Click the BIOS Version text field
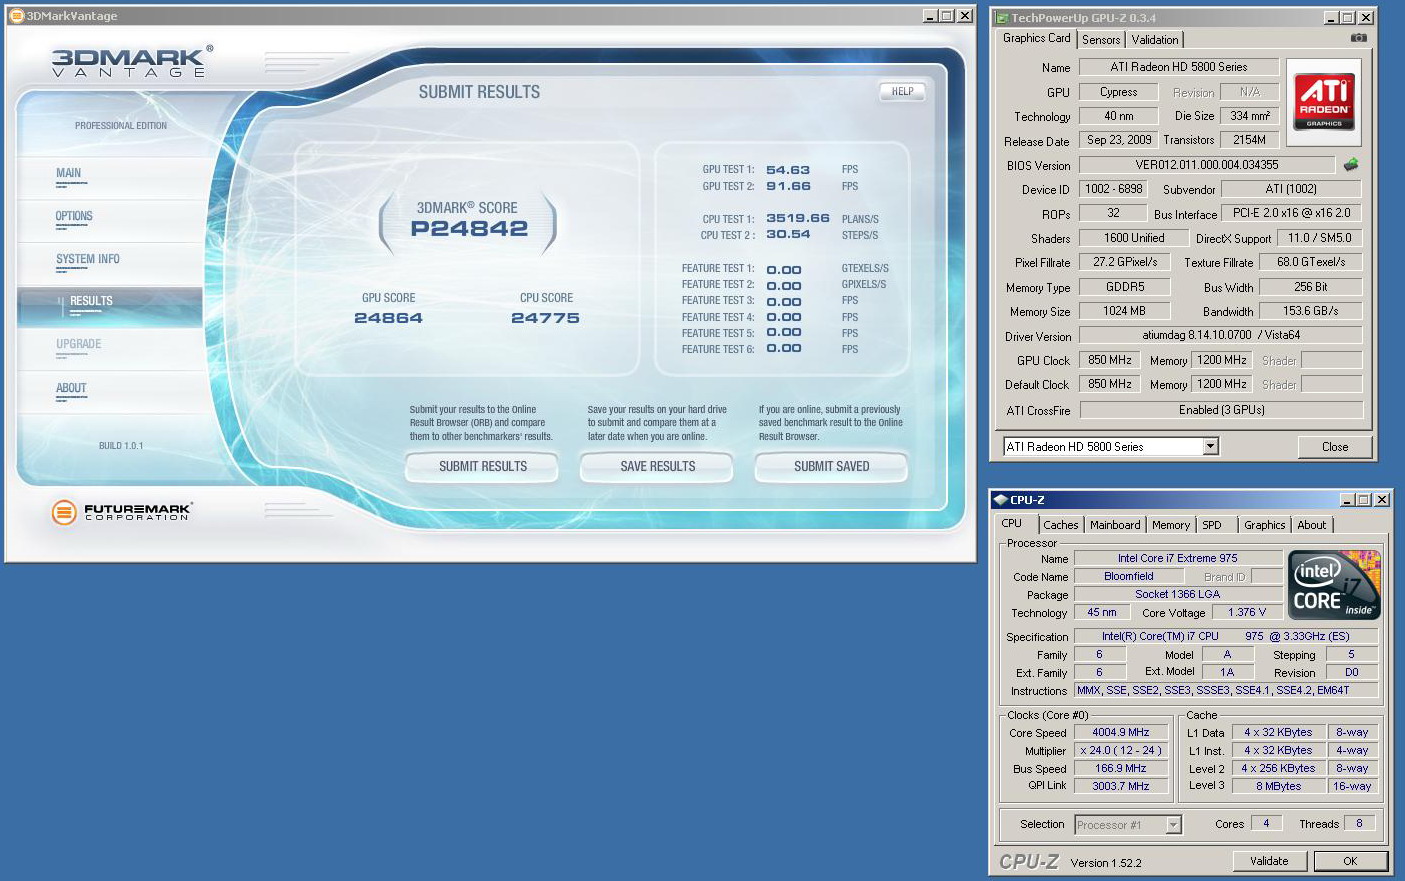 pos(1206,165)
